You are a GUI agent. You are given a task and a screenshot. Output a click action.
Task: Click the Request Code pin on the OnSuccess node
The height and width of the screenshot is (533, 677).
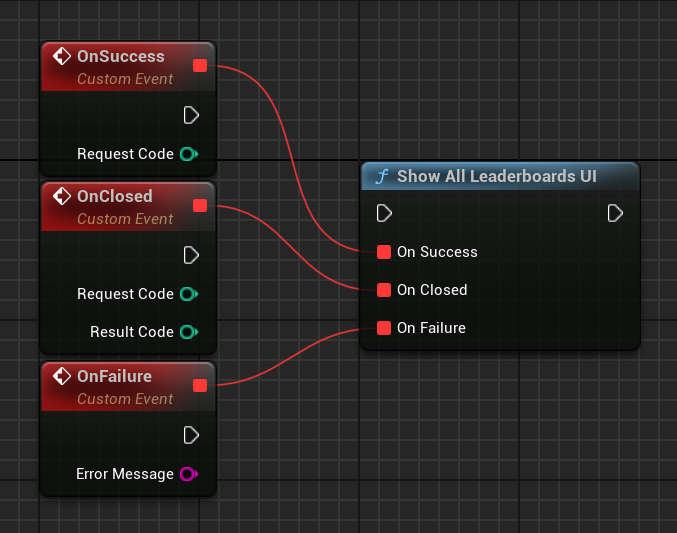coord(188,154)
